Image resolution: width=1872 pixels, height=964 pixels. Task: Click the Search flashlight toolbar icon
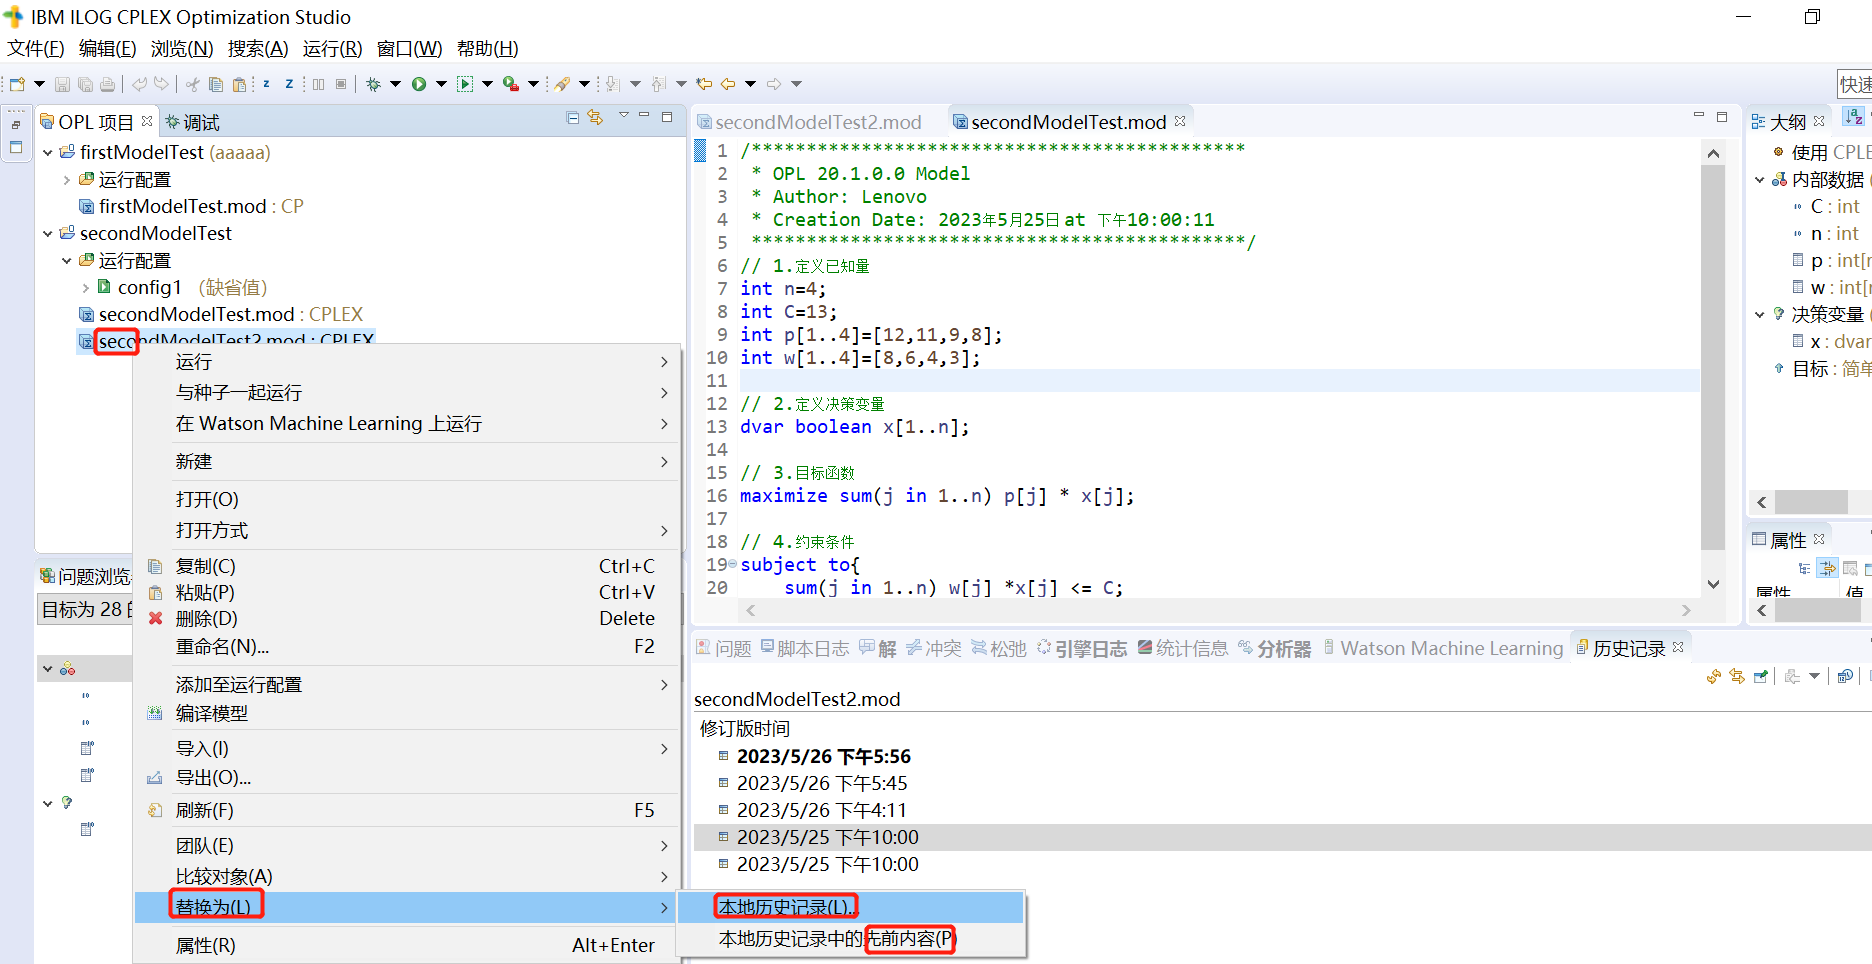point(563,84)
